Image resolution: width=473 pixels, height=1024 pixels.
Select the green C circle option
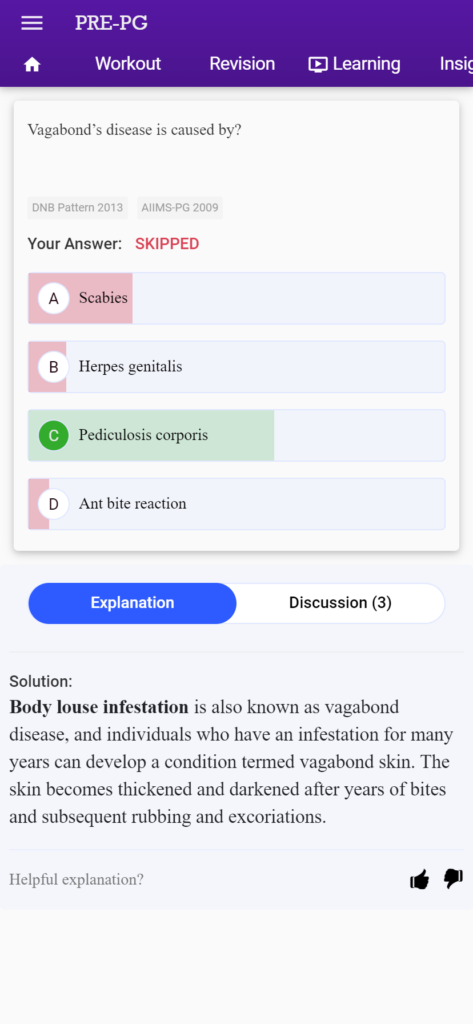coord(54,436)
